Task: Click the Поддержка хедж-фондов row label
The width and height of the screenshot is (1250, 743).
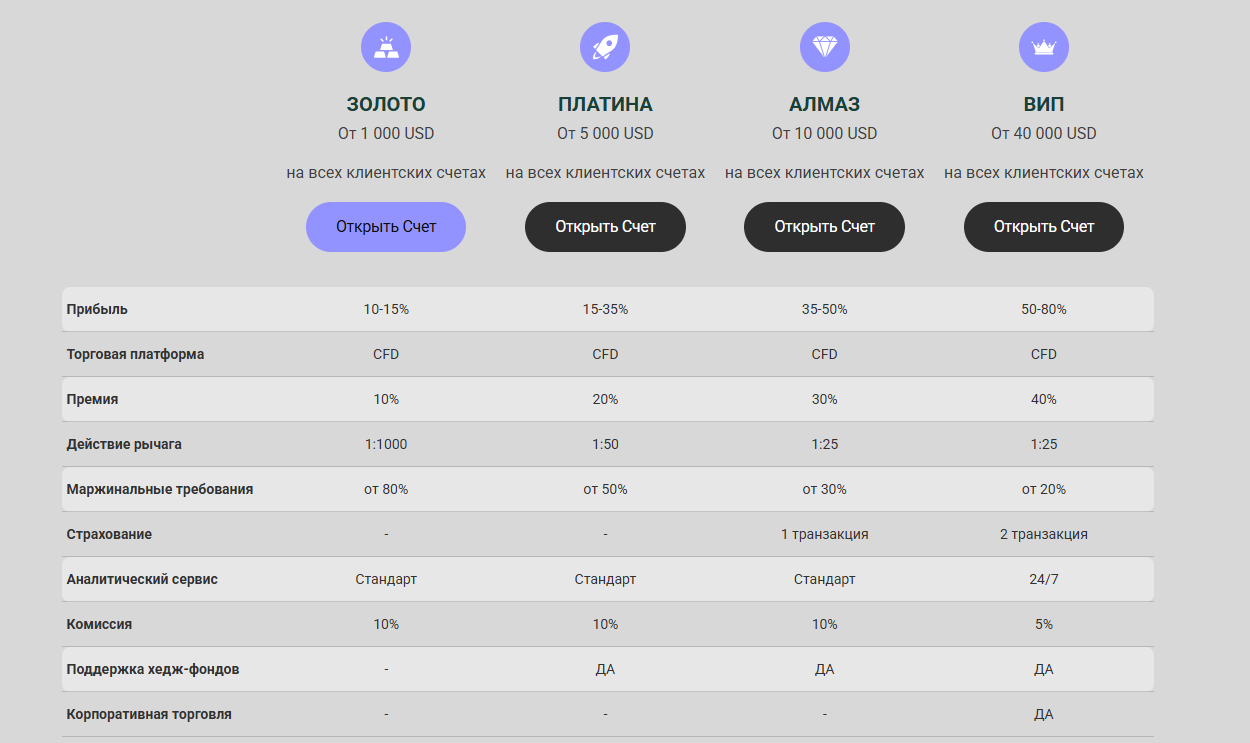Action: [153, 669]
